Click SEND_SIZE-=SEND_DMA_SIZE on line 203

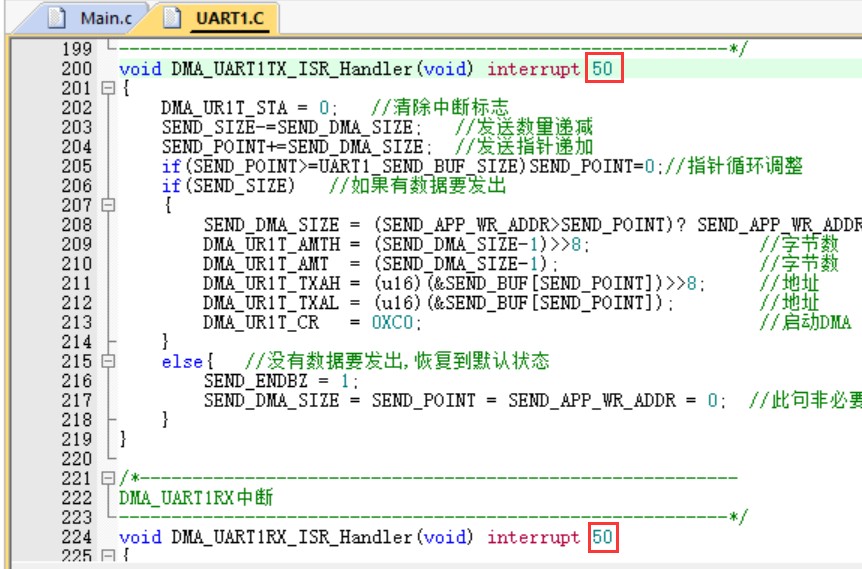[287, 128]
